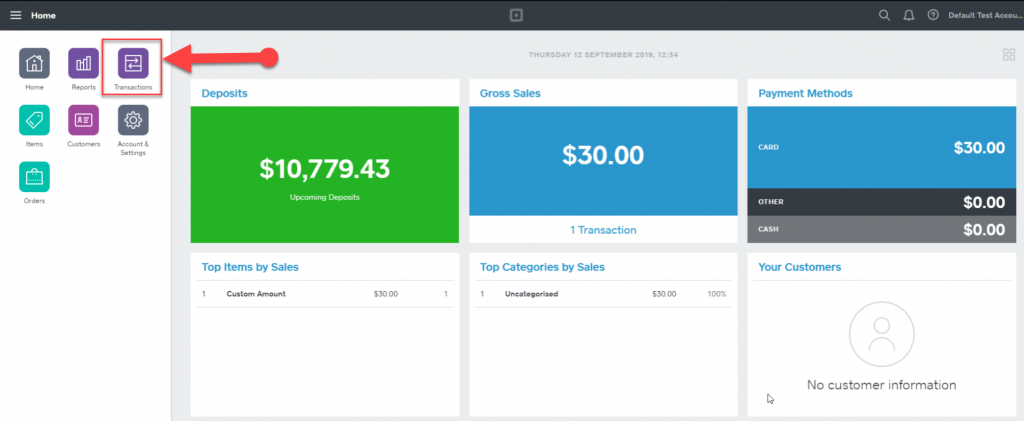1024x421 pixels.
Task: Open the Reports icon
Action: [x=84, y=63]
